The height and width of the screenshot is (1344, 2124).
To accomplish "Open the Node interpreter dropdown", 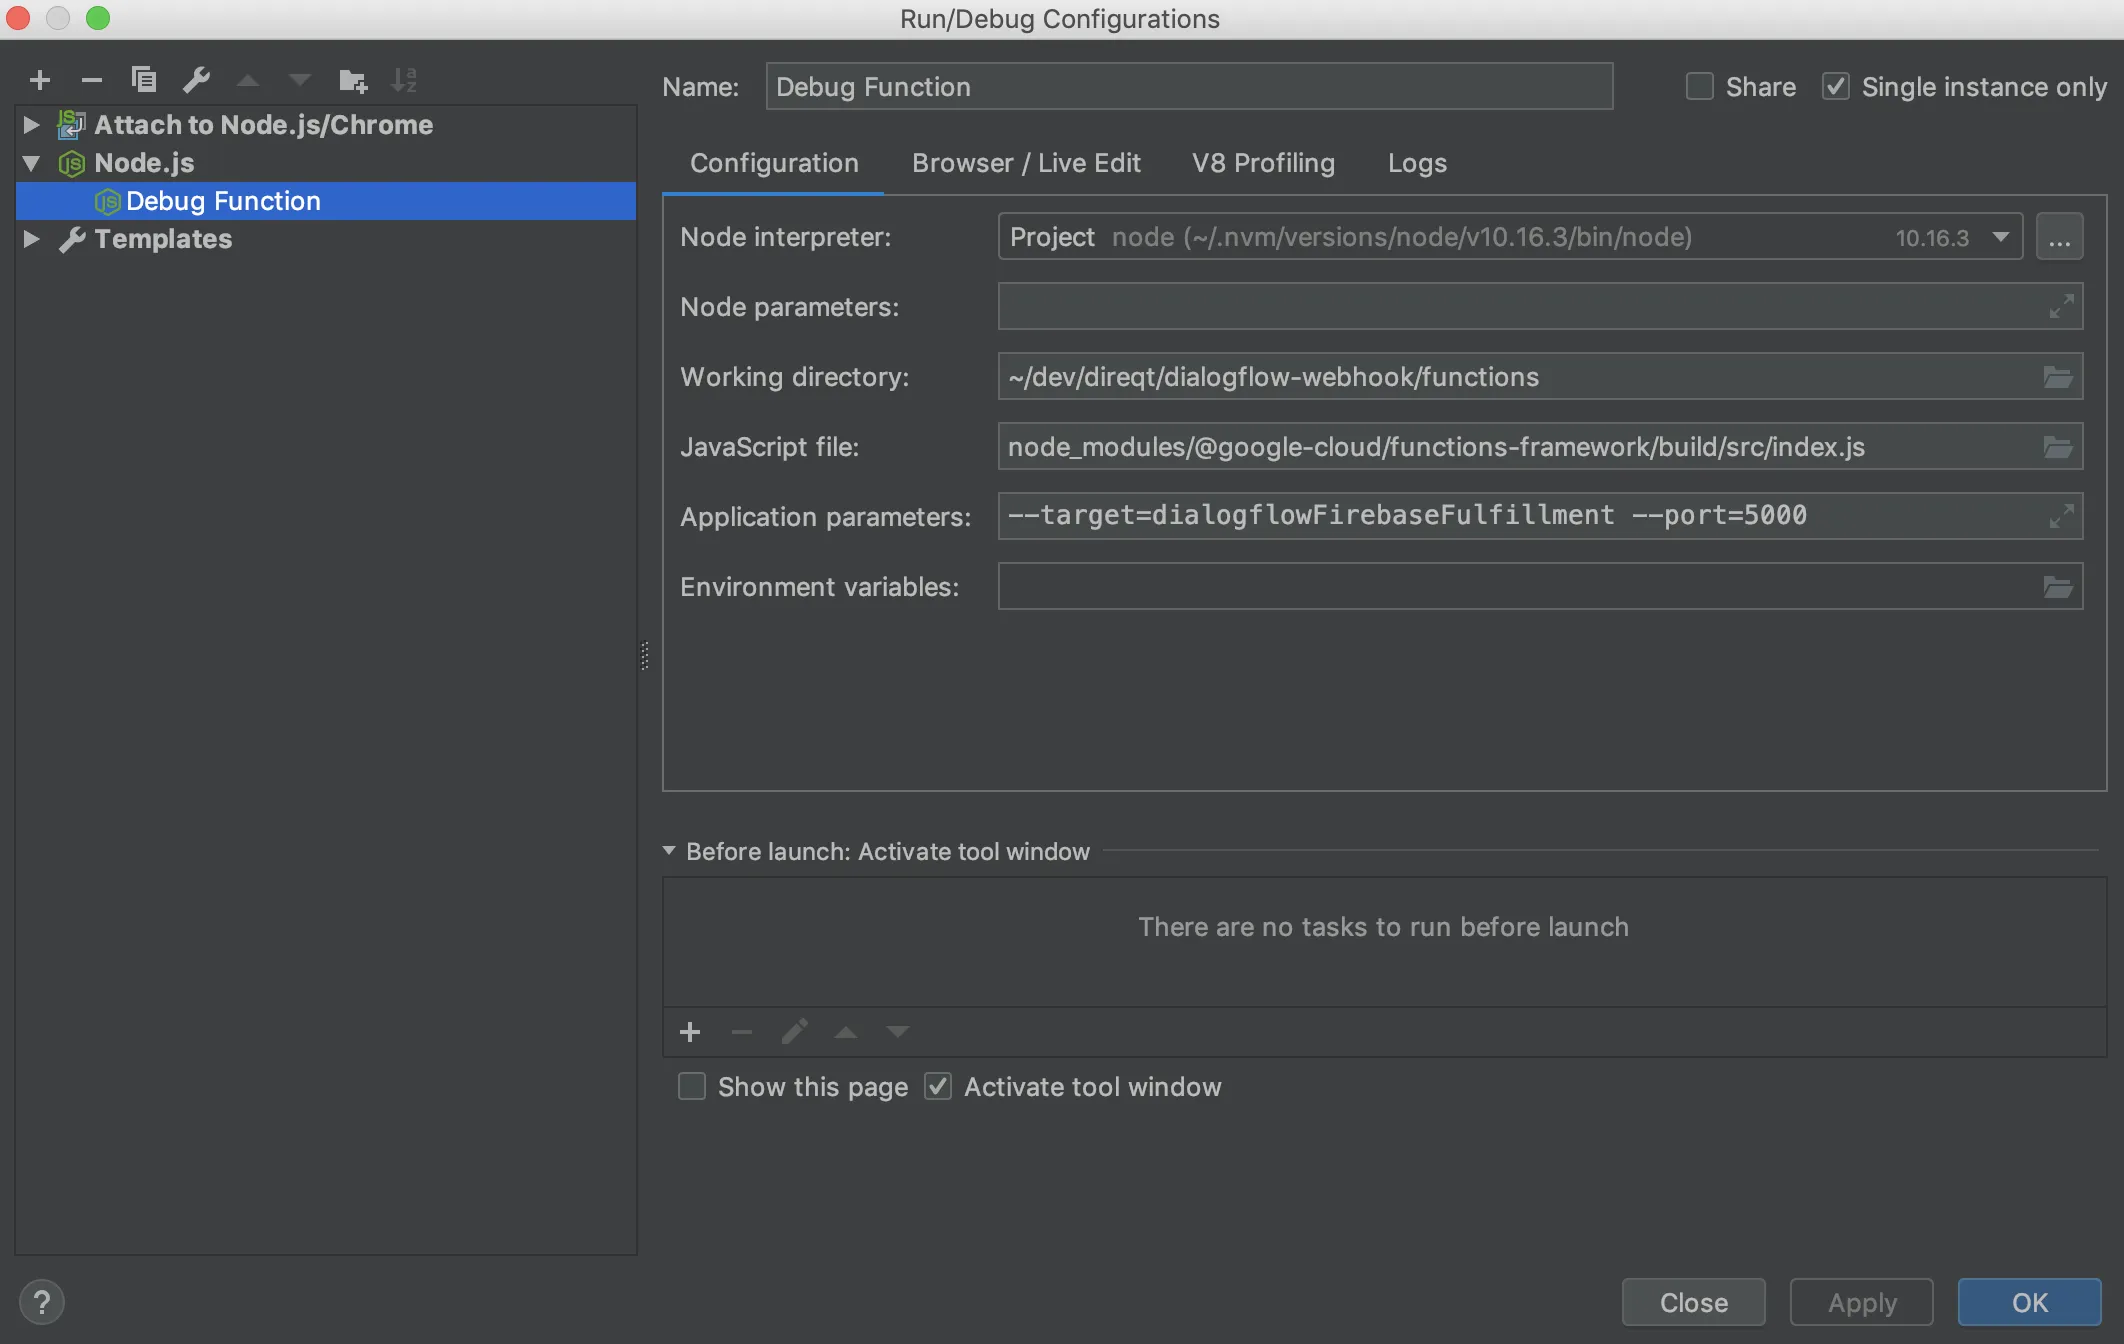I will click(x=2000, y=237).
